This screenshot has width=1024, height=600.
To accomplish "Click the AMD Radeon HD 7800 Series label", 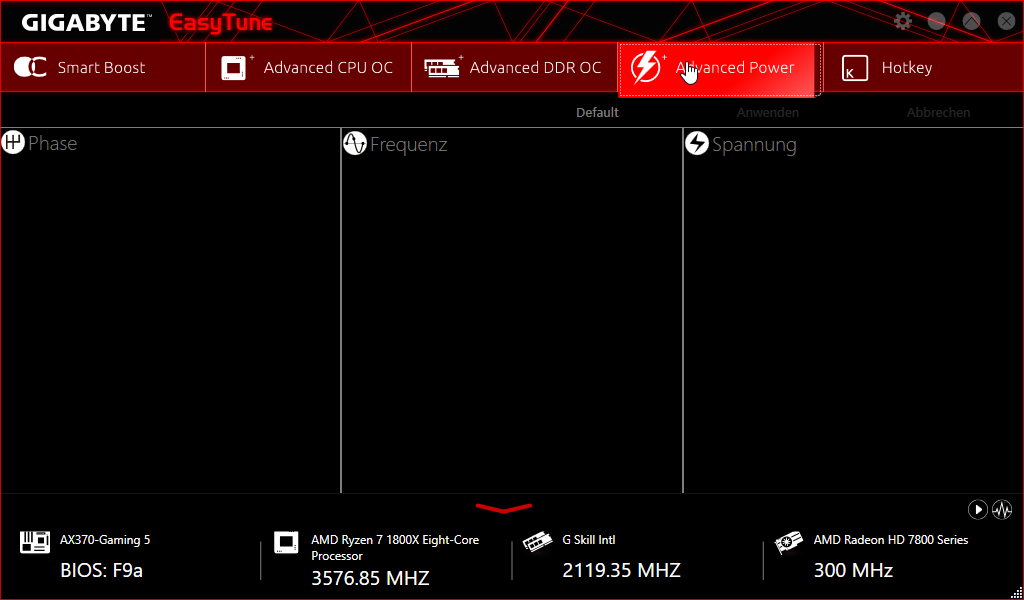I will (891, 540).
